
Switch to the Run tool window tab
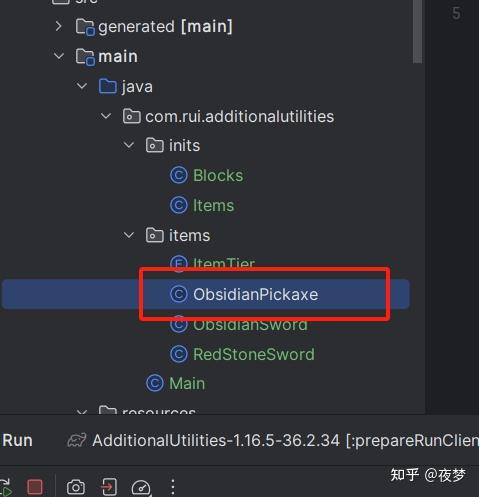[17, 440]
